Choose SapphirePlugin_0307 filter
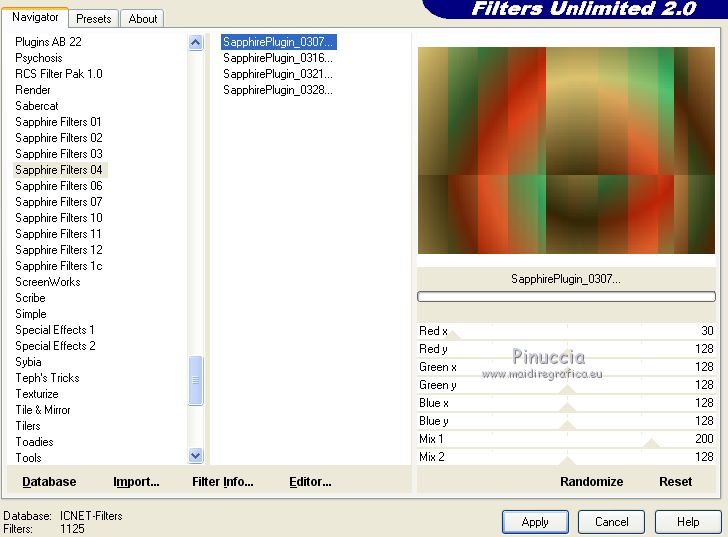 click(x=279, y=42)
